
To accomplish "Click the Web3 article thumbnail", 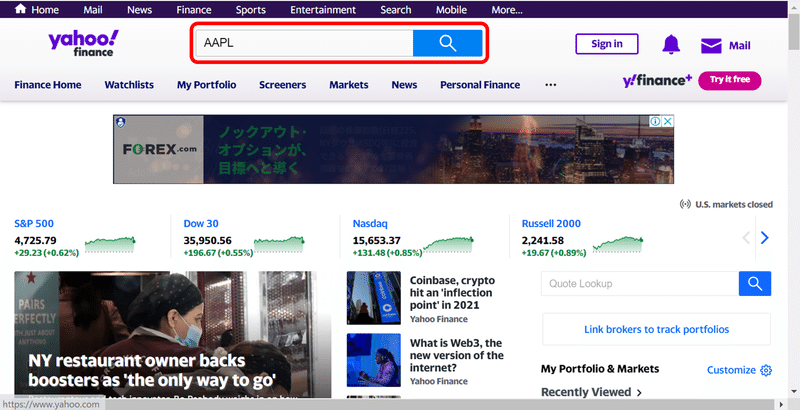I will click(x=374, y=360).
